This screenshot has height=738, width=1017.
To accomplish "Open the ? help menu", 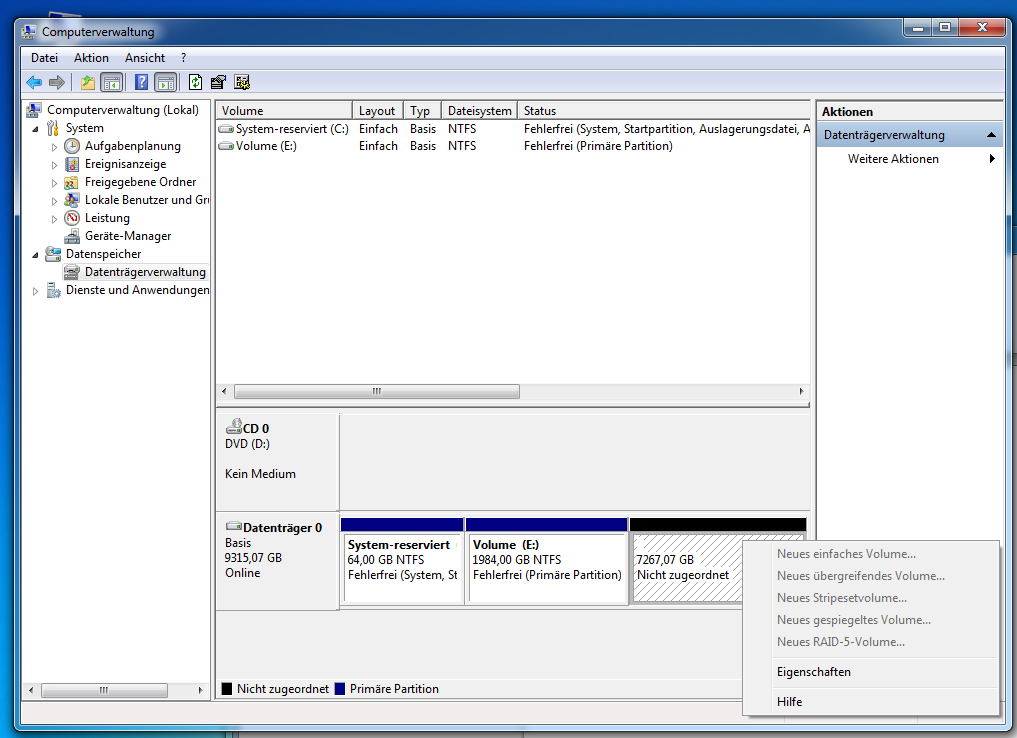I will tap(184, 58).
